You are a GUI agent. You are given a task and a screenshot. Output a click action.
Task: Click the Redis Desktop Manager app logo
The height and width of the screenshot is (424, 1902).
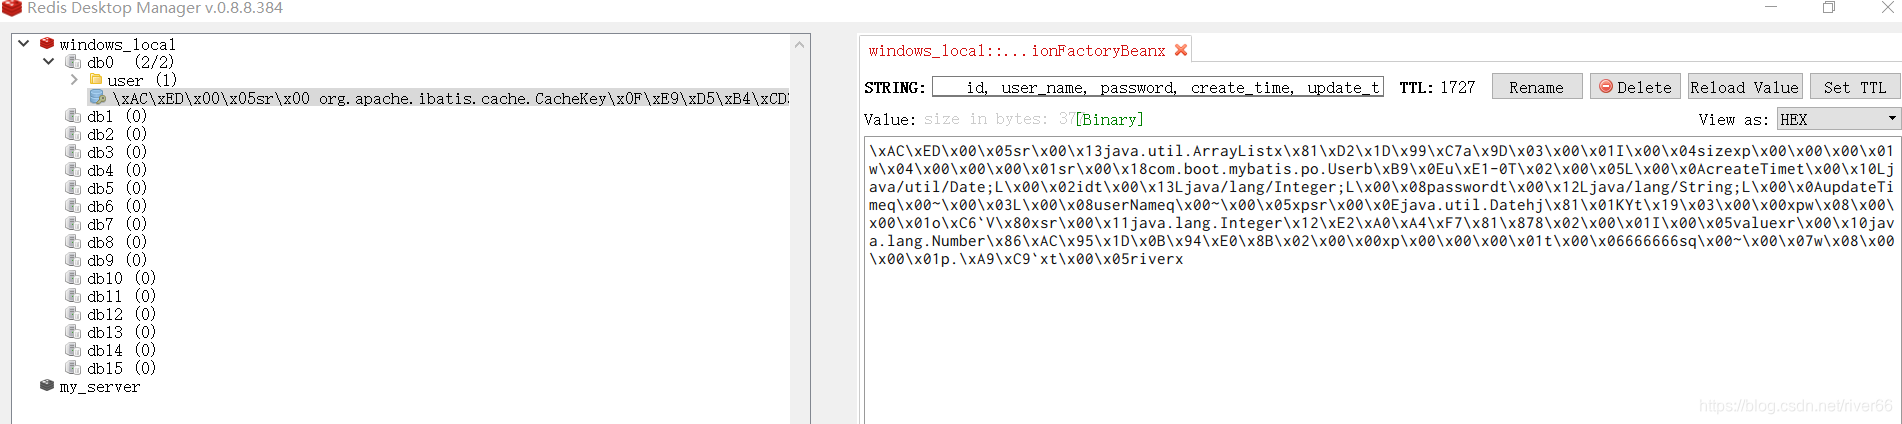pyautogui.click(x=12, y=8)
